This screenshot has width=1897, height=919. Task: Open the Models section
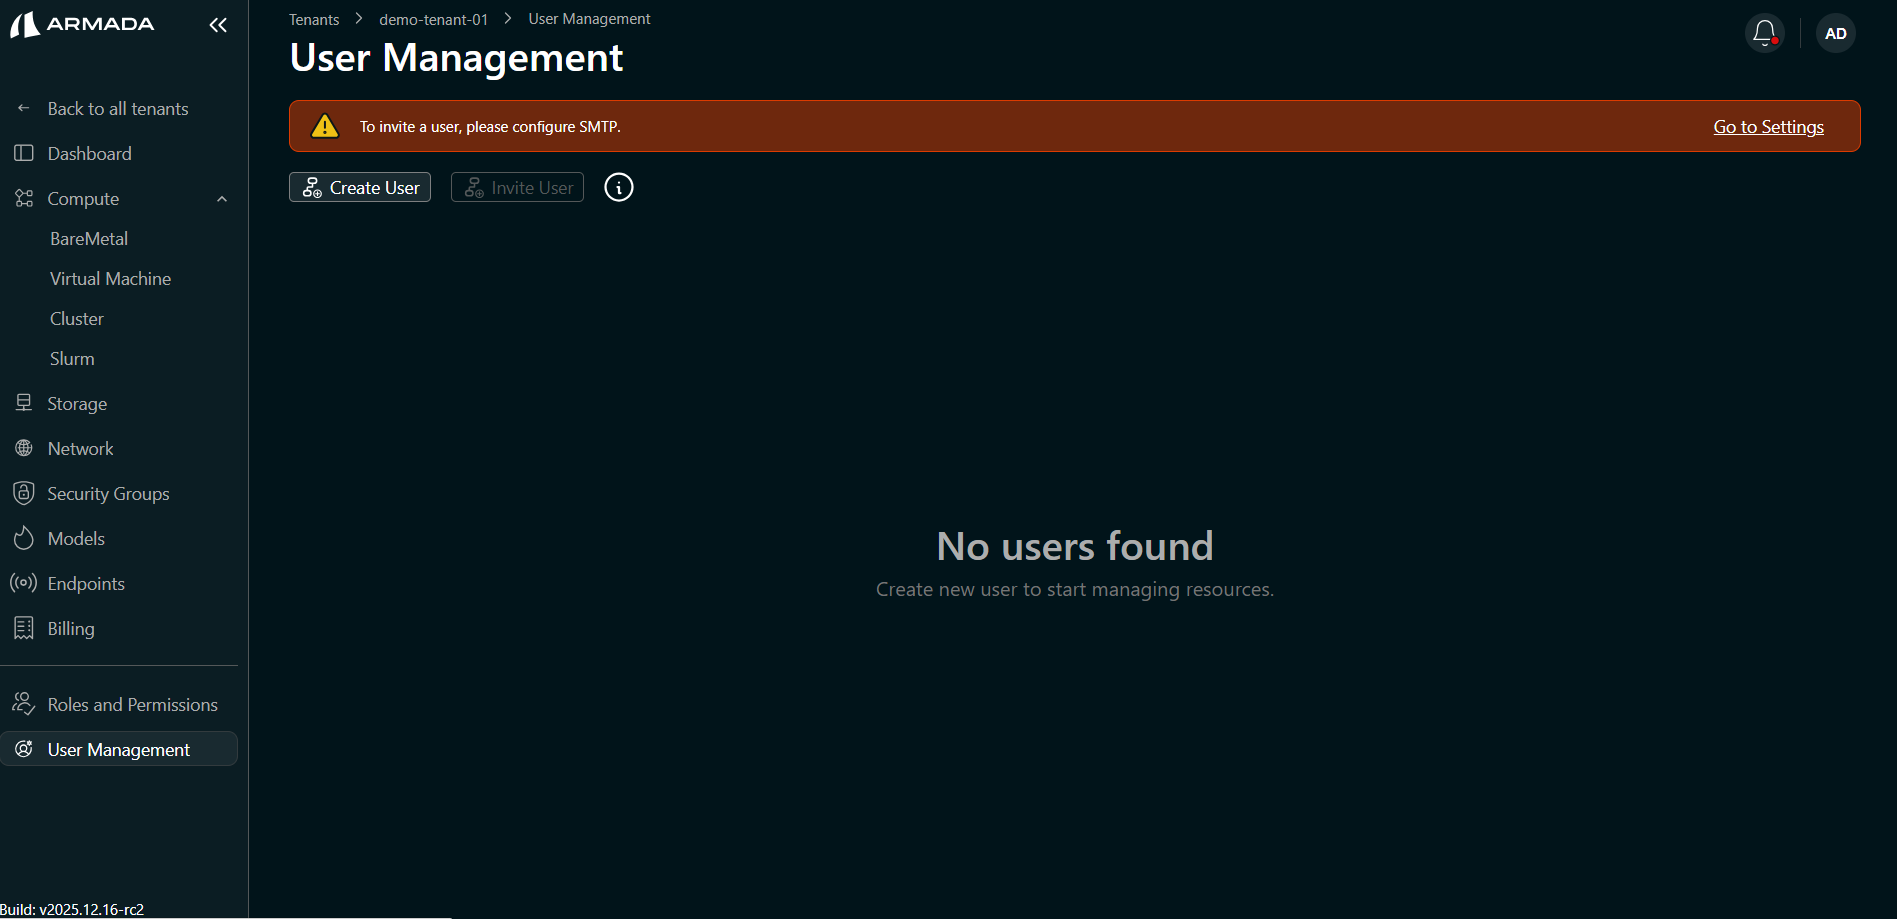point(75,537)
